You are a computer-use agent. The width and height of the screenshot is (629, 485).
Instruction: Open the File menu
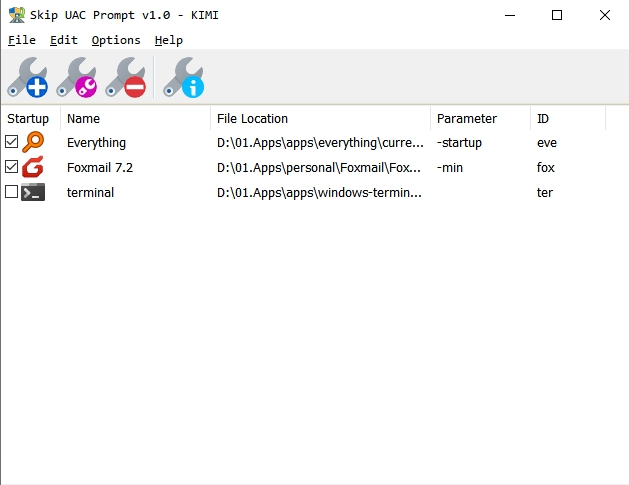coord(21,40)
